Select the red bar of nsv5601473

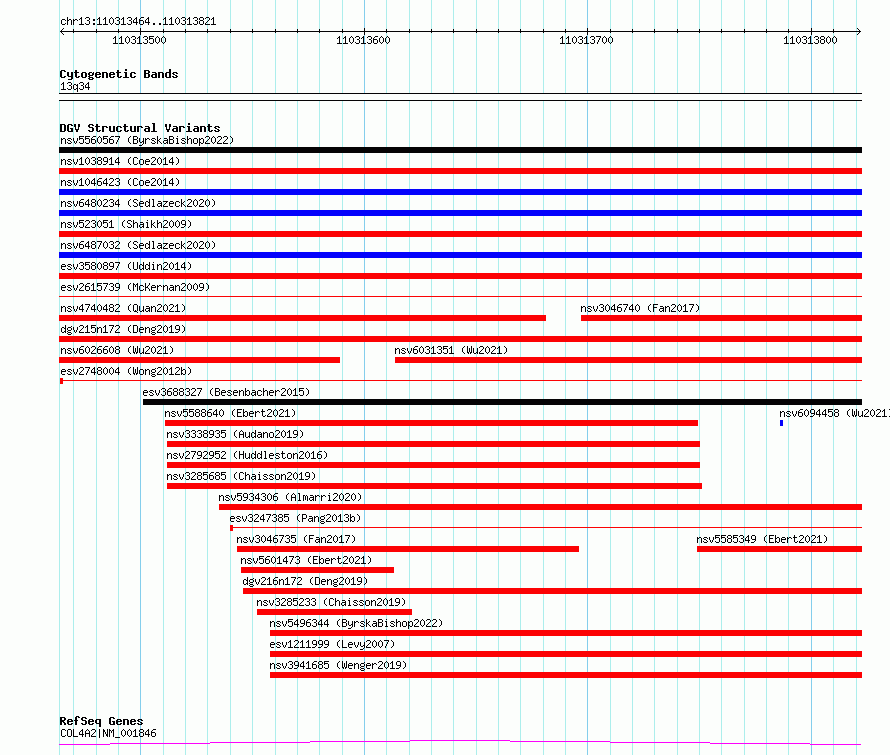pyautogui.click(x=317, y=570)
